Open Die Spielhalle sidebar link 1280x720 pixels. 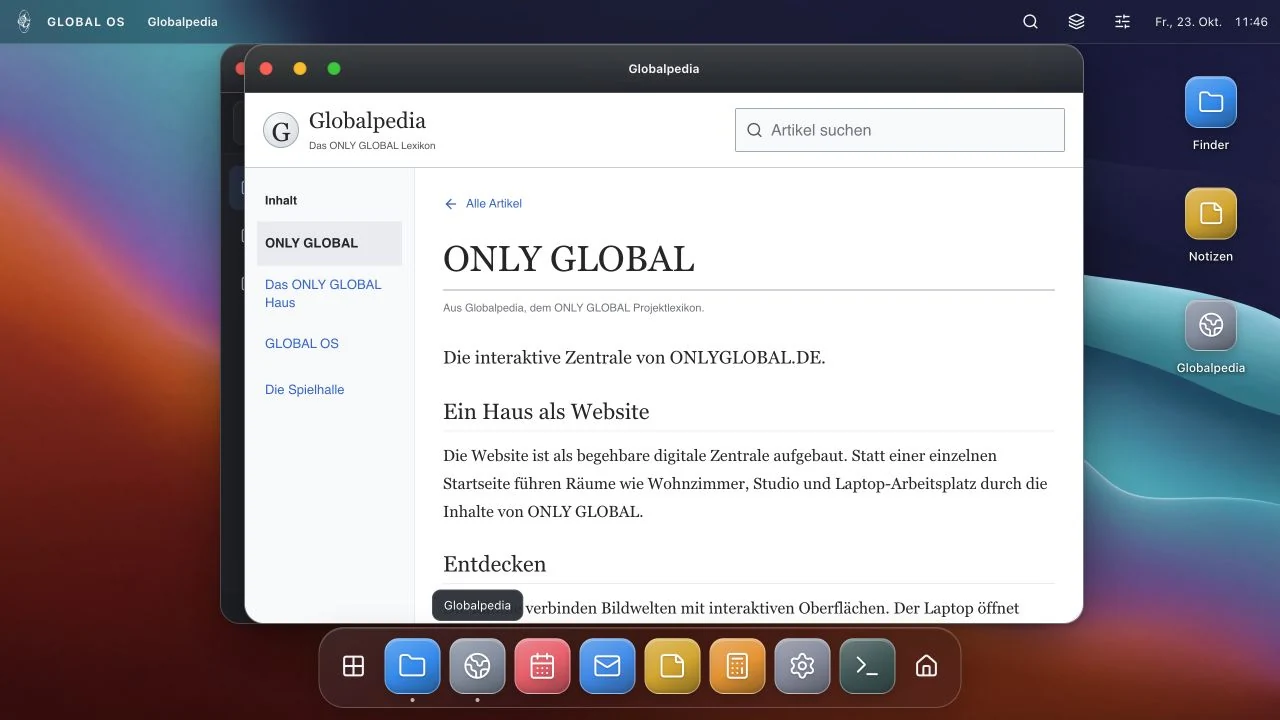tap(329, 390)
